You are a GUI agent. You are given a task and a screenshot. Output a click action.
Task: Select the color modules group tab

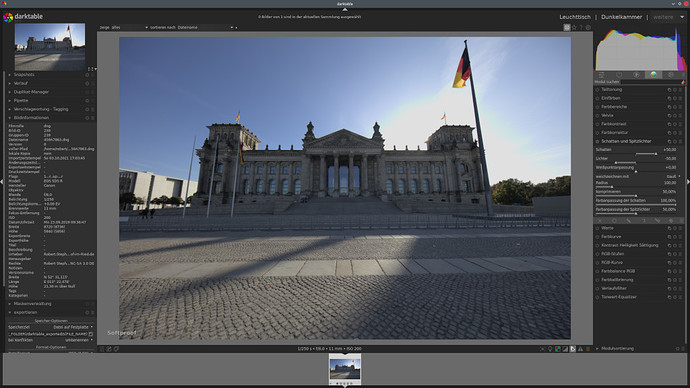coord(653,75)
